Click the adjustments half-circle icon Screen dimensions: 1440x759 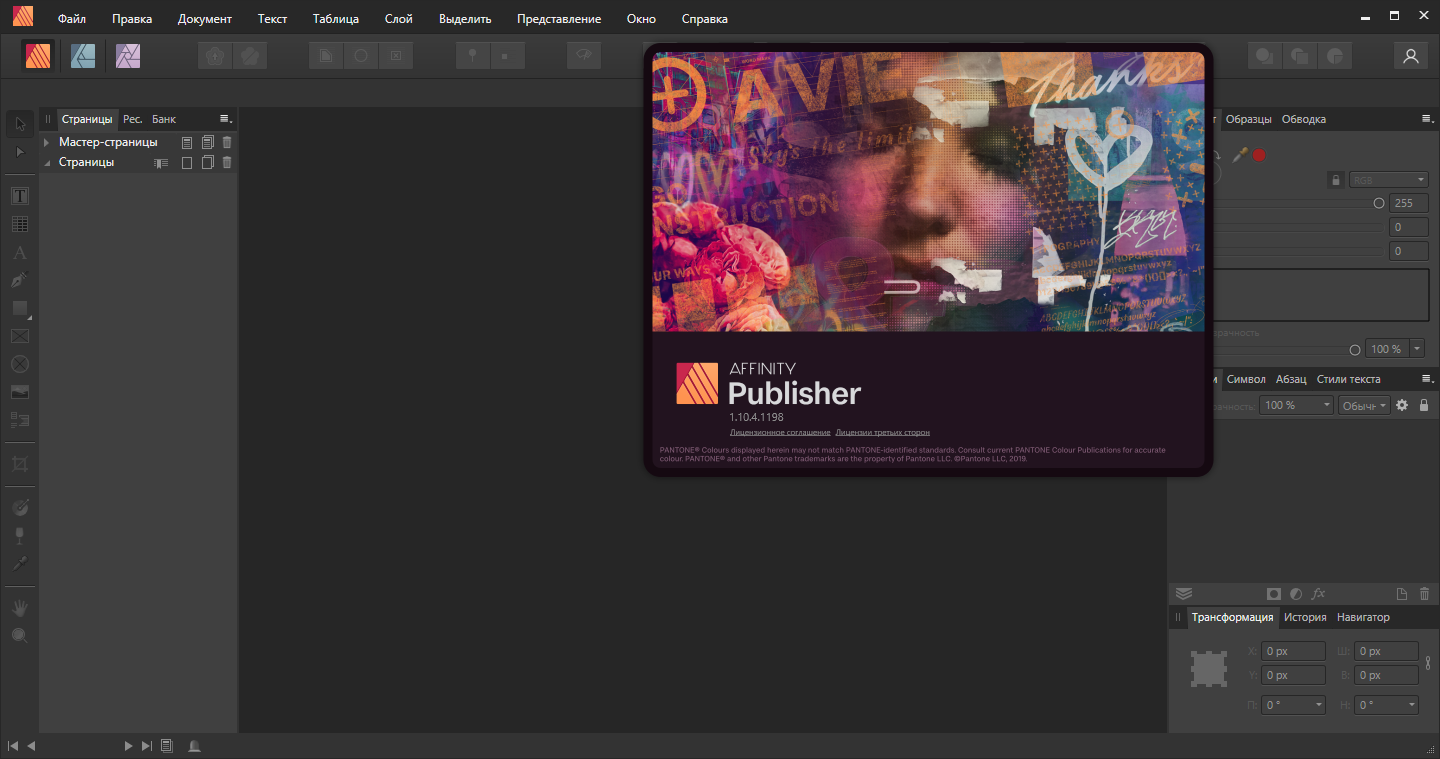tap(1296, 594)
